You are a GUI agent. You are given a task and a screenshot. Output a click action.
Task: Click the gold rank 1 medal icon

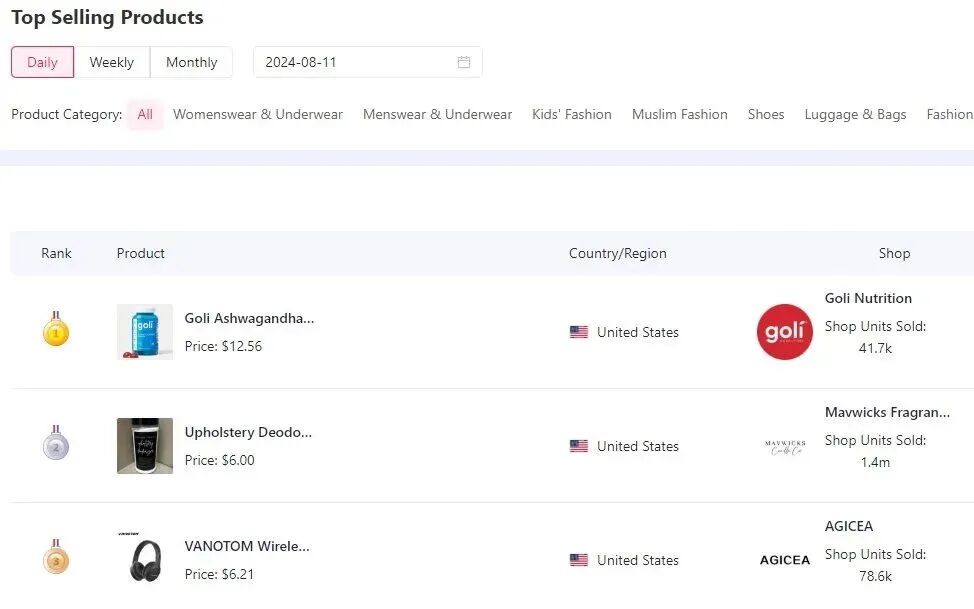click(56, 331)
